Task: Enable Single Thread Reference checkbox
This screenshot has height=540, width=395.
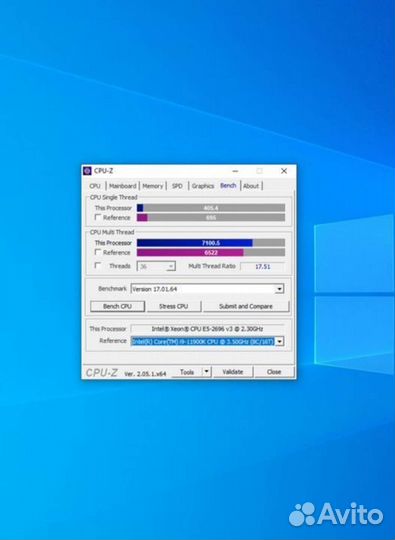Action: 98,217
